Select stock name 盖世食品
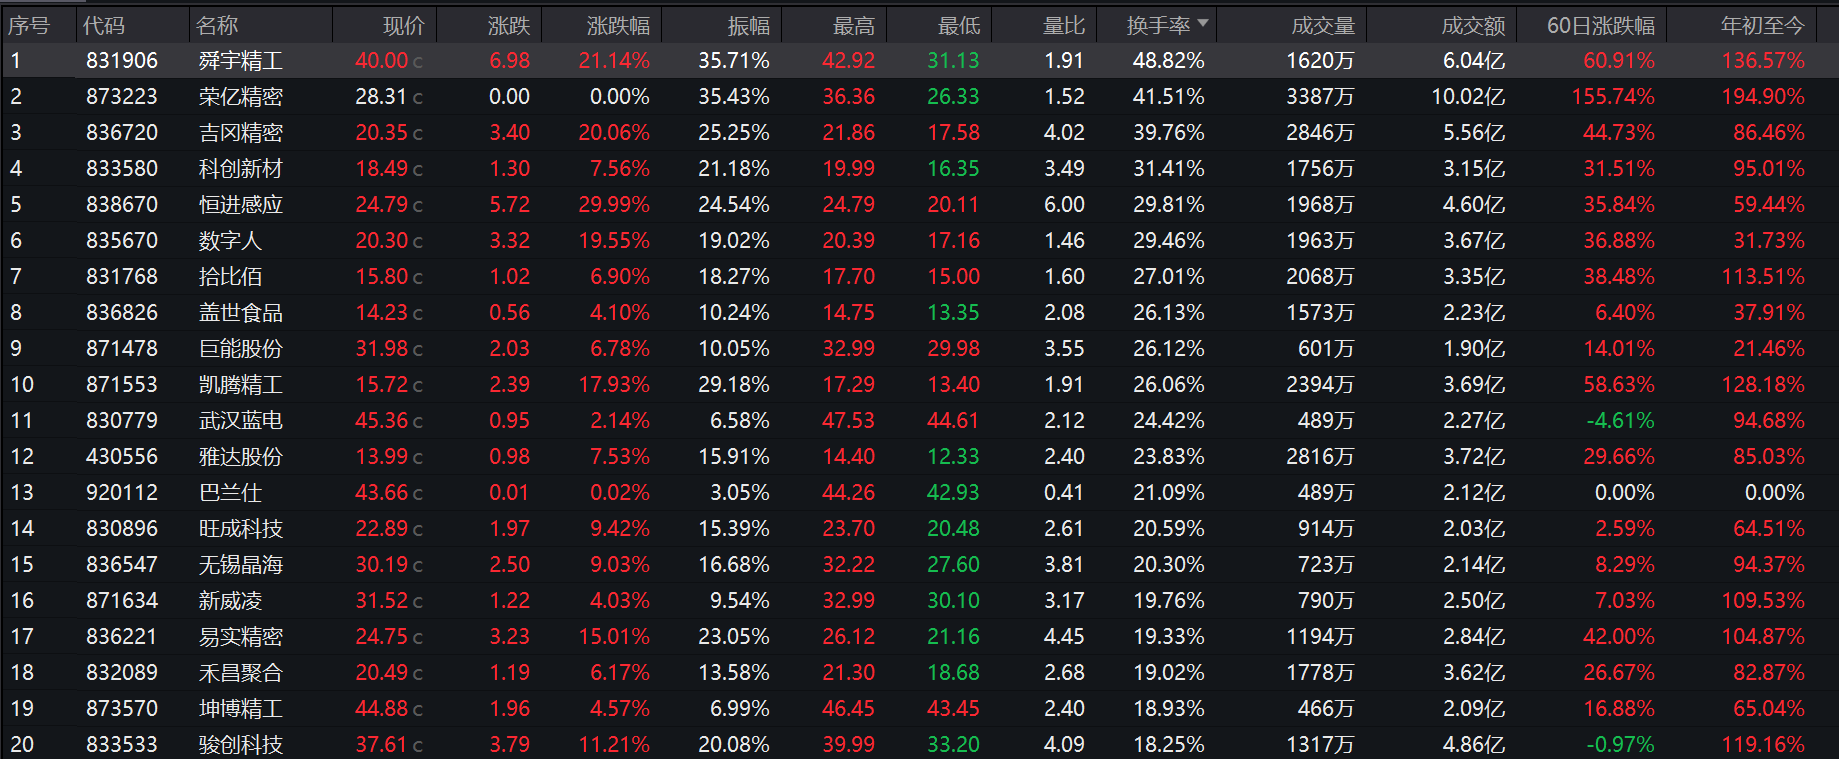 click(241, 313)
